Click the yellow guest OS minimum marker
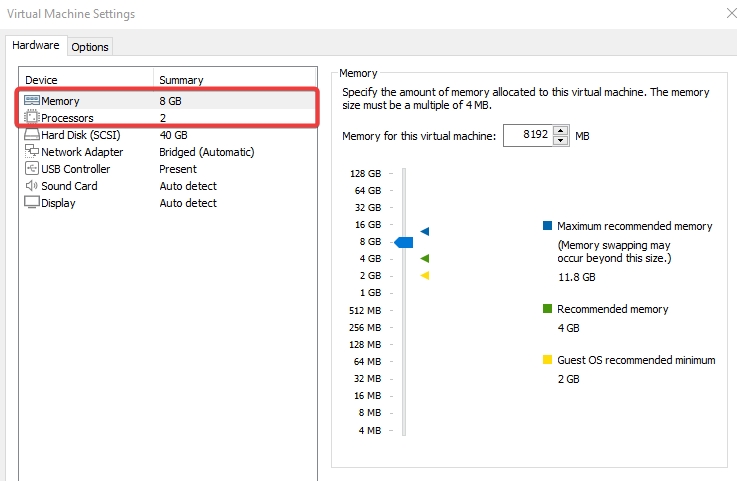737x481 pixels. (x=425, y=275)
